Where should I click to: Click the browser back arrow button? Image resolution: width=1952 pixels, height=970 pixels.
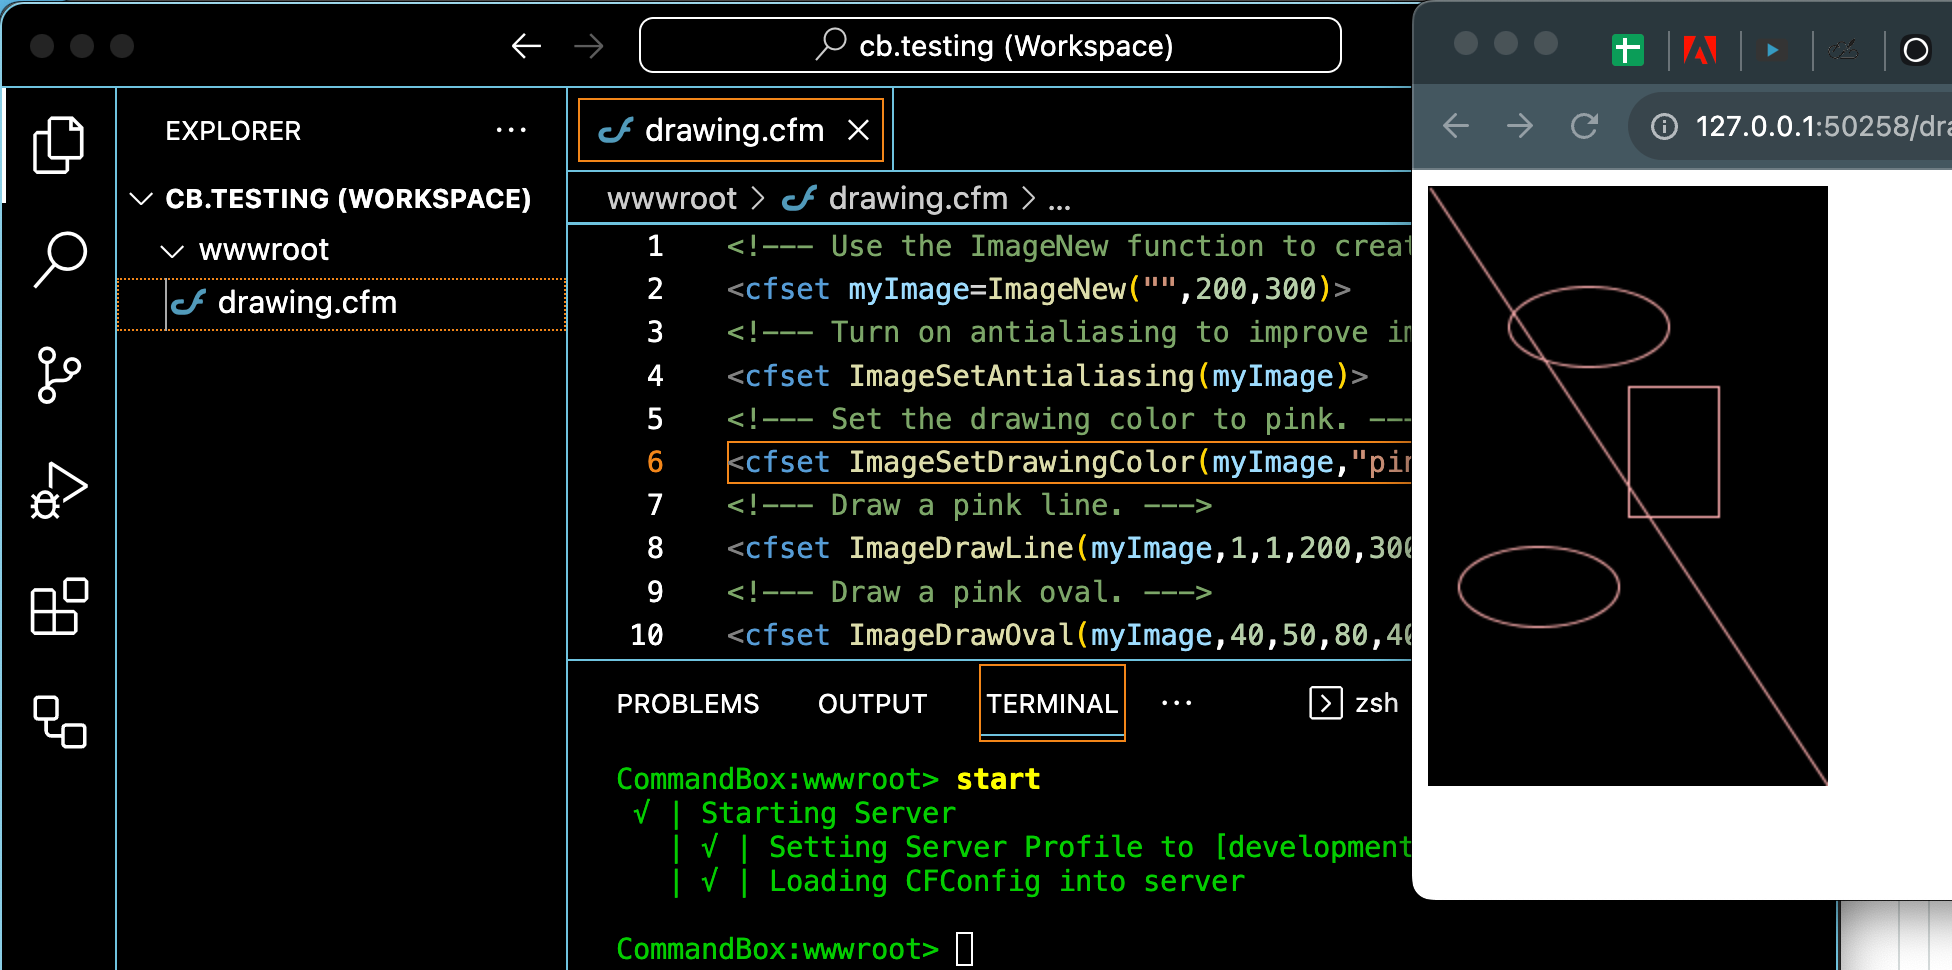(1456, 126)
